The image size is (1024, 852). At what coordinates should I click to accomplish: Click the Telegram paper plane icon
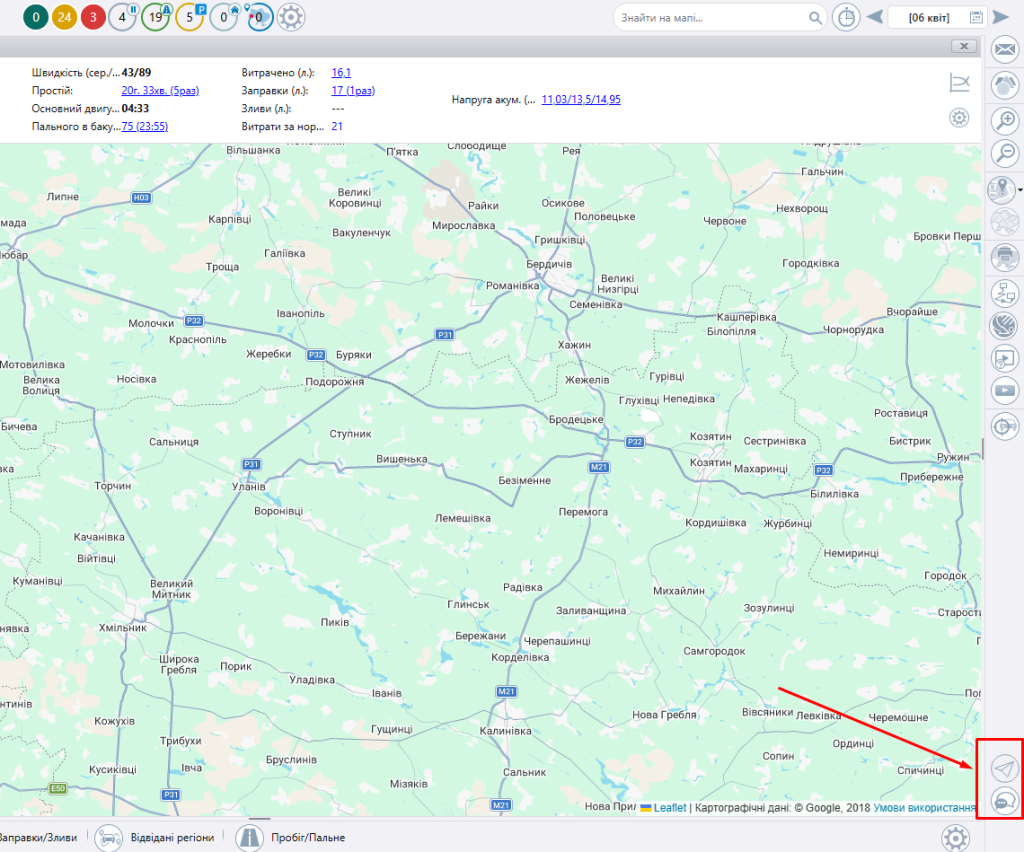coord(1004,768)
